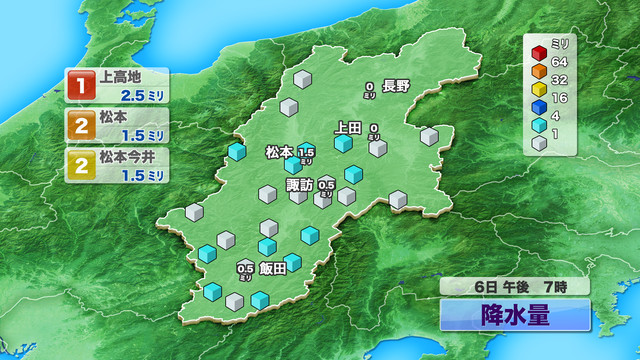
Task: Click the orange 32 millimeter legend cube
Action: [x=539, y=71]
